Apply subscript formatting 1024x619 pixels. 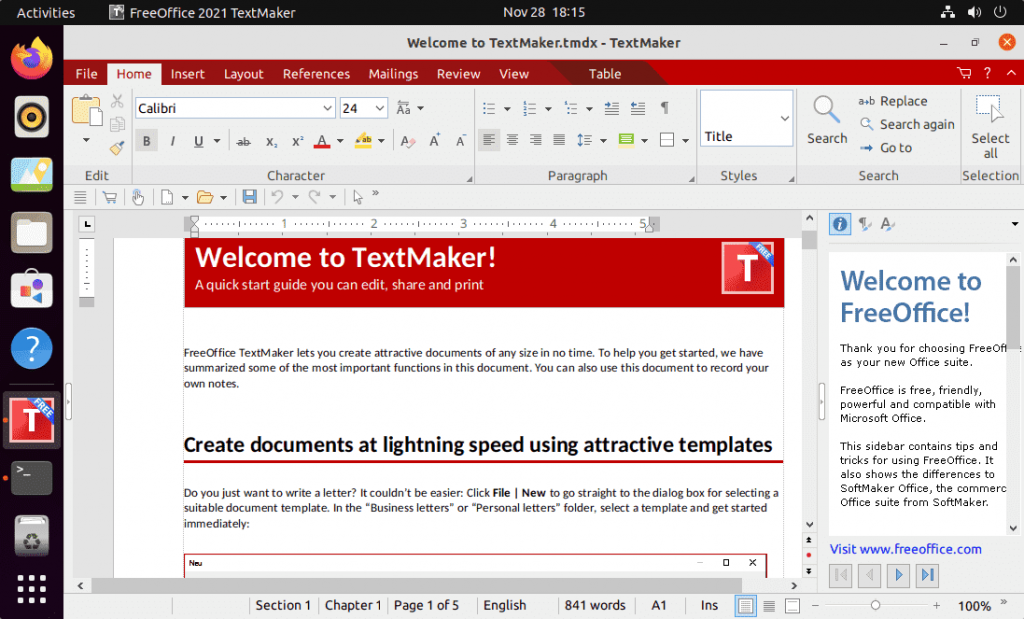[271, 141]
